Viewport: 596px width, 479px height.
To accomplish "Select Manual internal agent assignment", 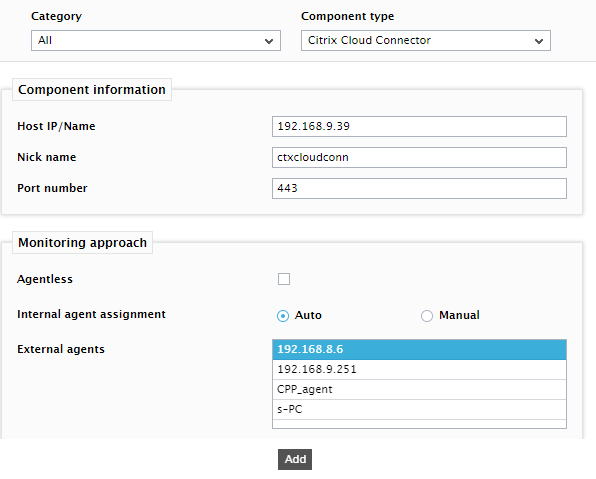I will pos(427,316).
